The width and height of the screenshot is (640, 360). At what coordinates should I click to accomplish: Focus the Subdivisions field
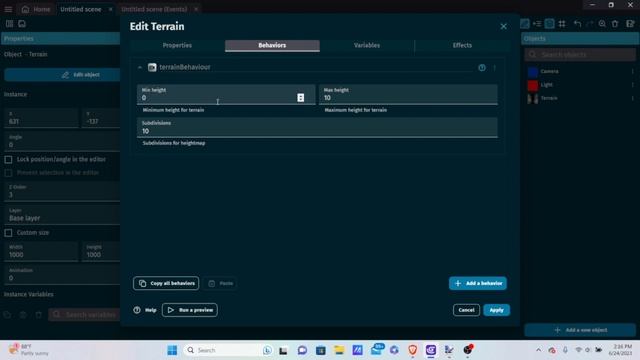pos(317,128)
